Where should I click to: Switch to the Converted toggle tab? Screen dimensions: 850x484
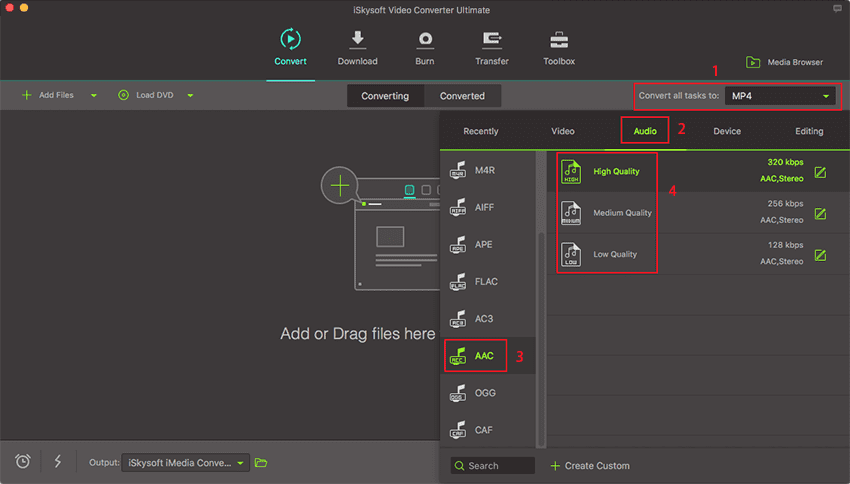pos(462,96)
